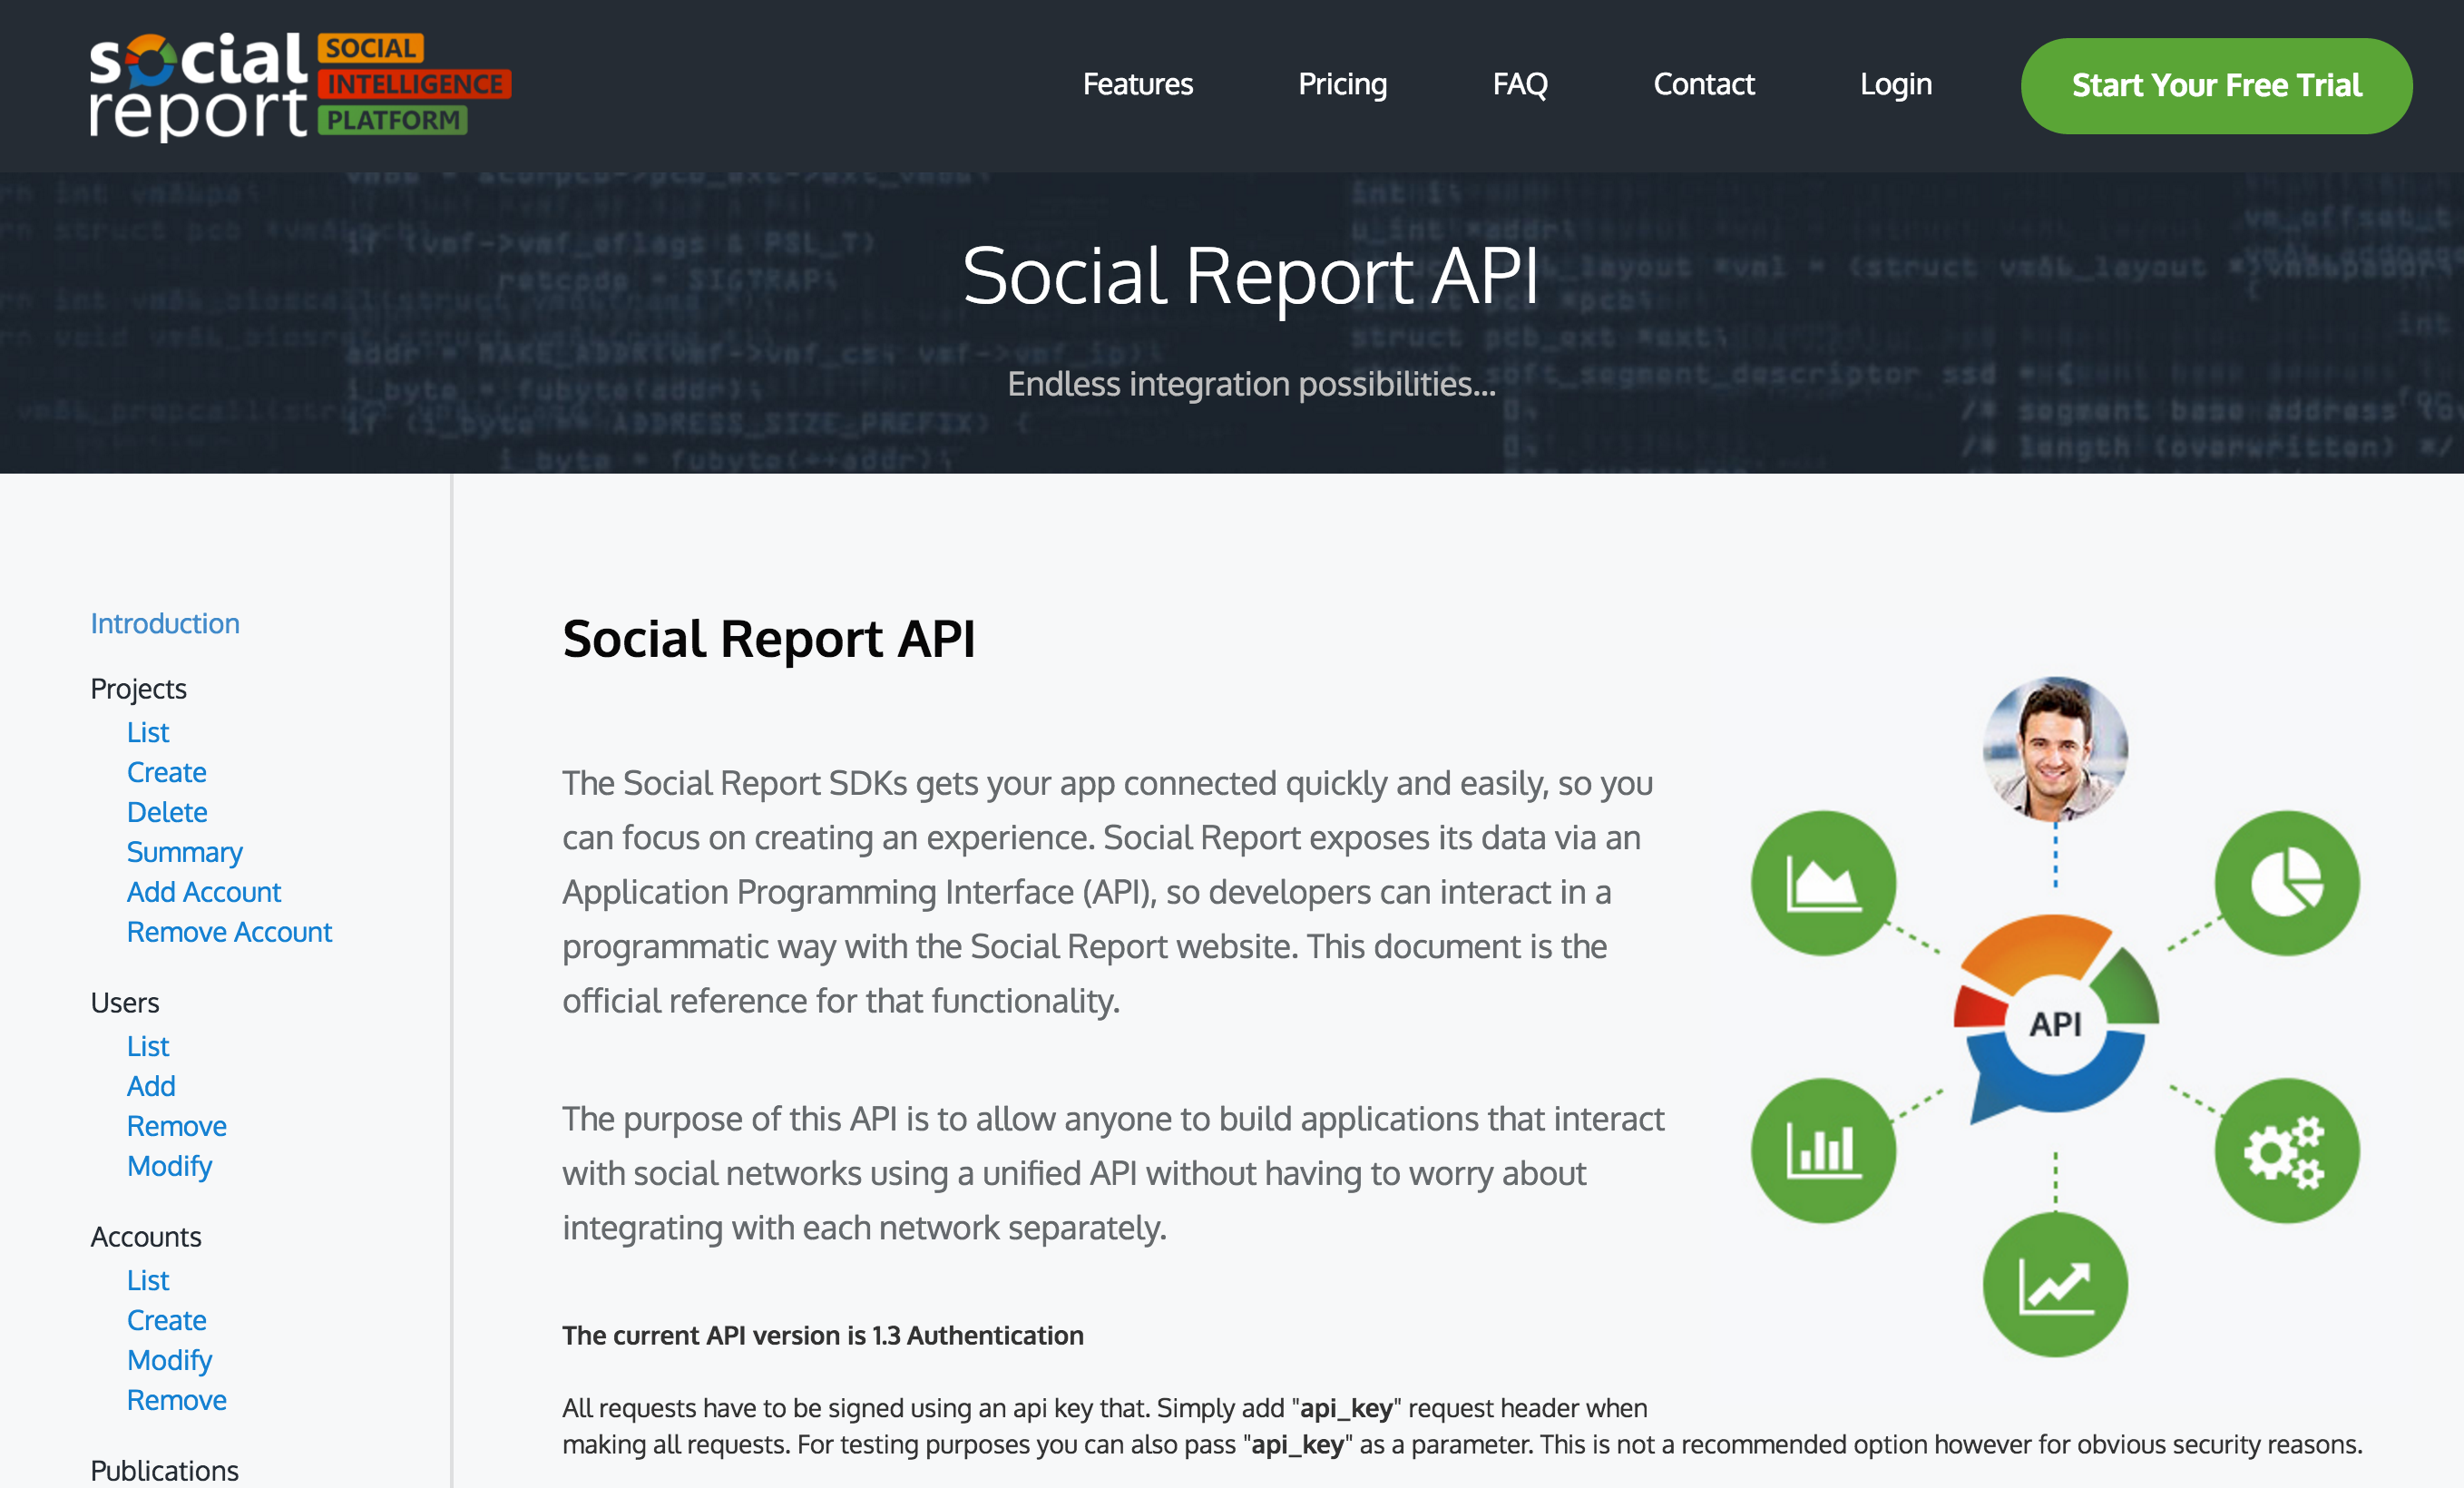This screenshot has width=2464, height=1488.
Task: Click the trending line chart circle icon
Action: coord(2054,1285)
